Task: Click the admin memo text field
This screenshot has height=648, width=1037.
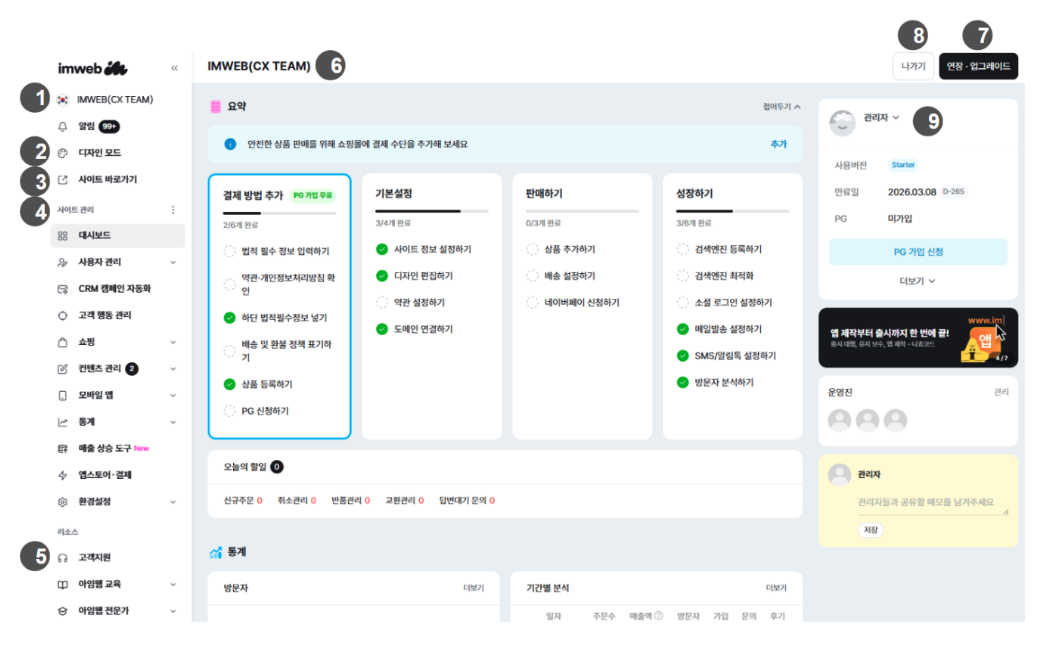Action: tap(933, 505)
